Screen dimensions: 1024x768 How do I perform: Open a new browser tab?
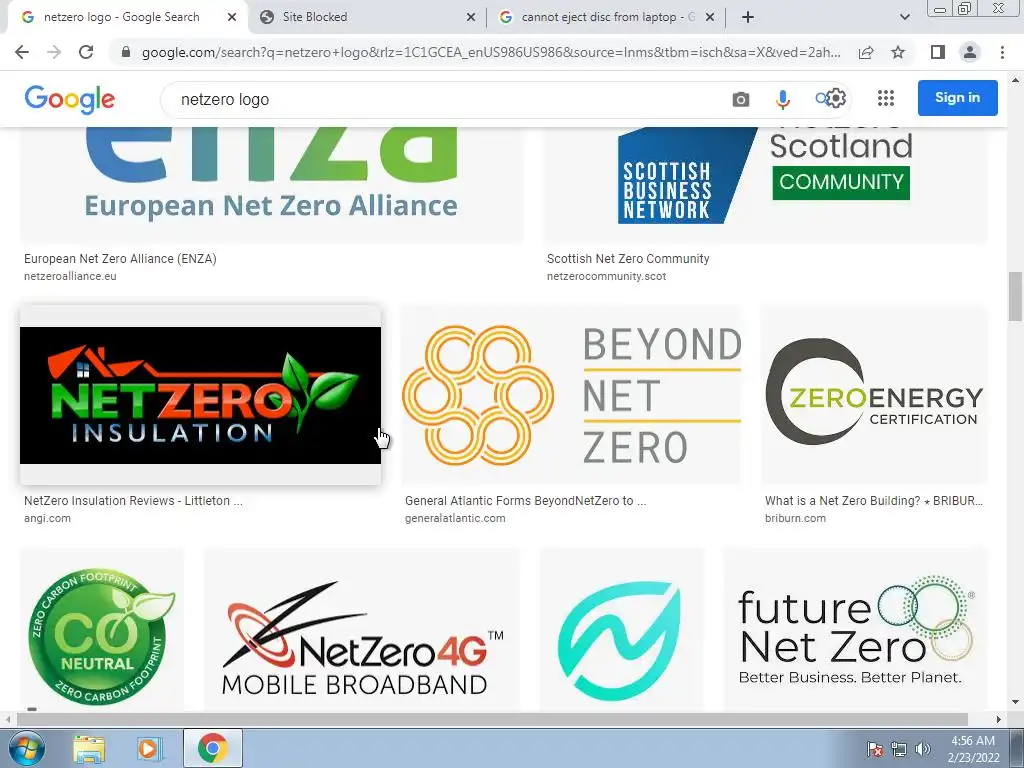(x=748, y=17)
